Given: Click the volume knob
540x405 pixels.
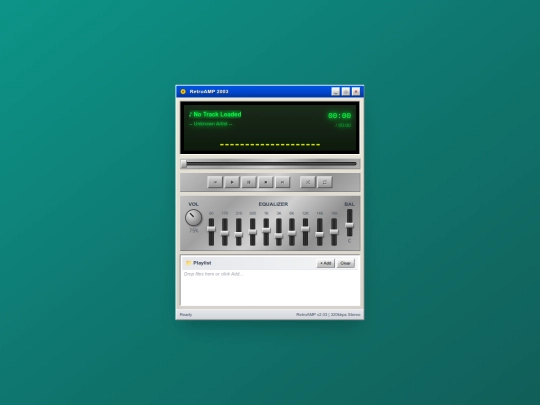Looking at the screenshot, I should (x=194, y=218).
